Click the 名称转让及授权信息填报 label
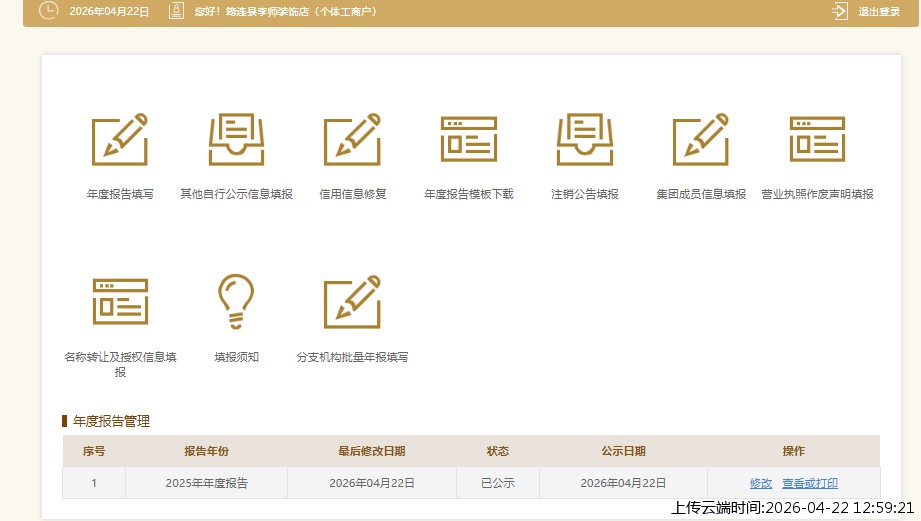The width and height of the screenshot is (921, 521). 120,364
